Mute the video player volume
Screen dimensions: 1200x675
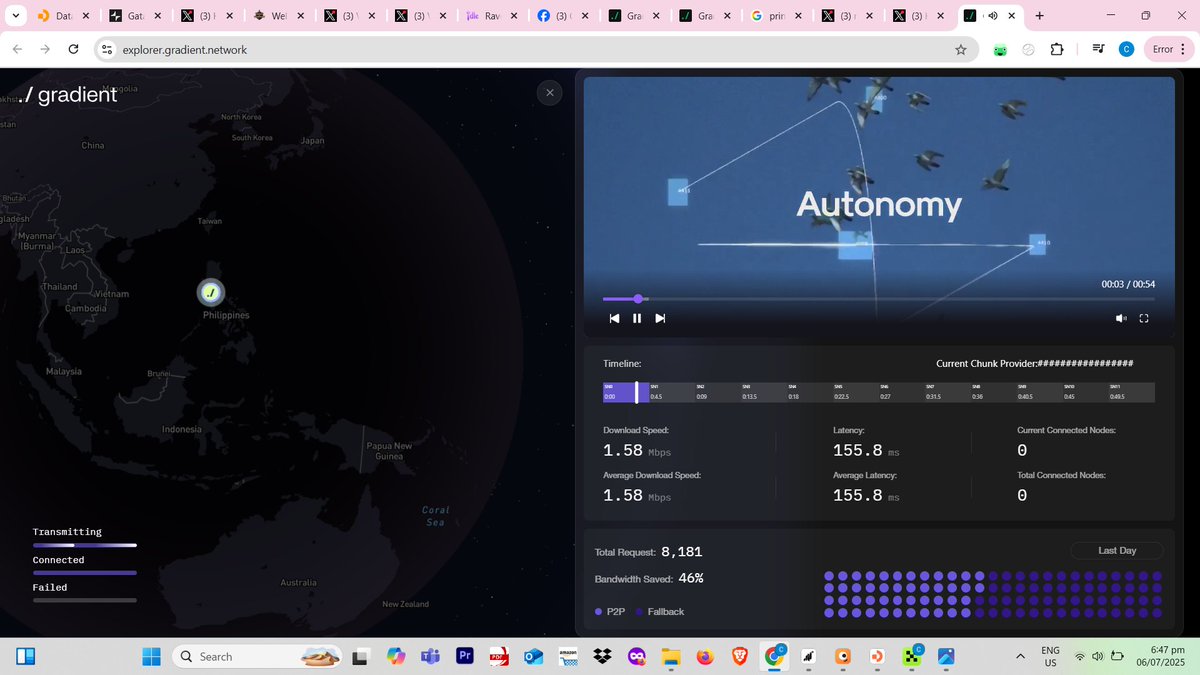[1121, 318]
